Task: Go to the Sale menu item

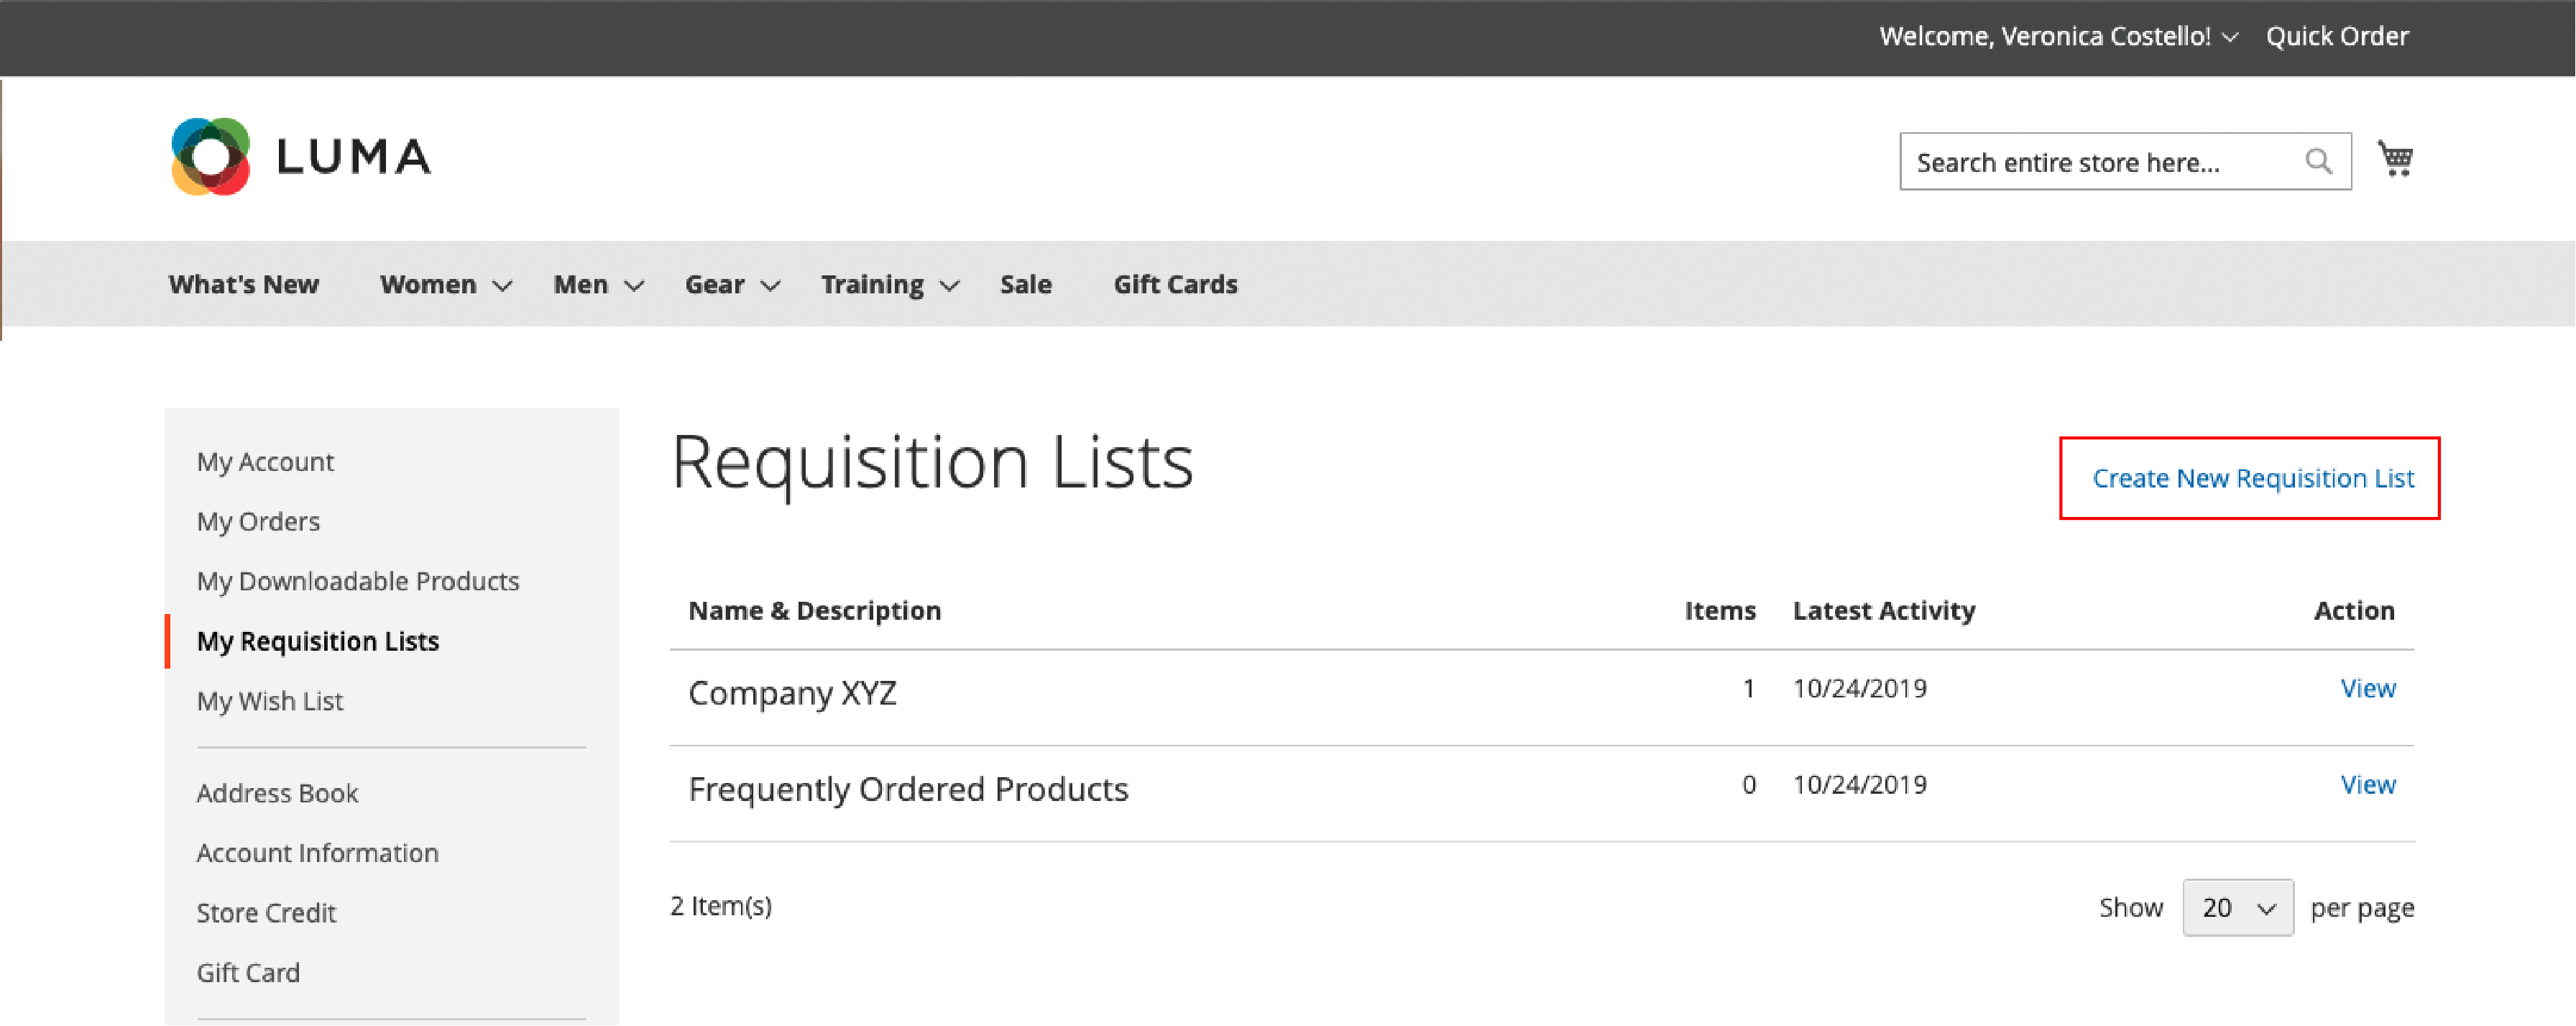Action: (x=1026, y=285)
